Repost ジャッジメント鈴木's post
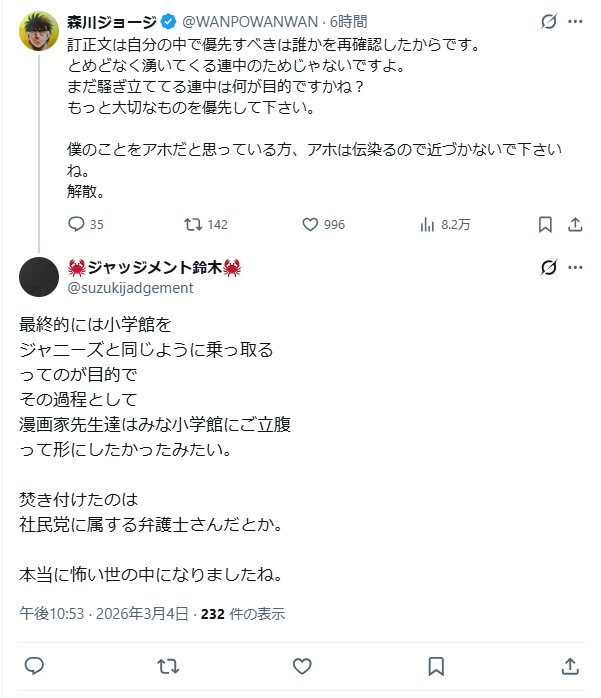 click(x=168, y=665)
